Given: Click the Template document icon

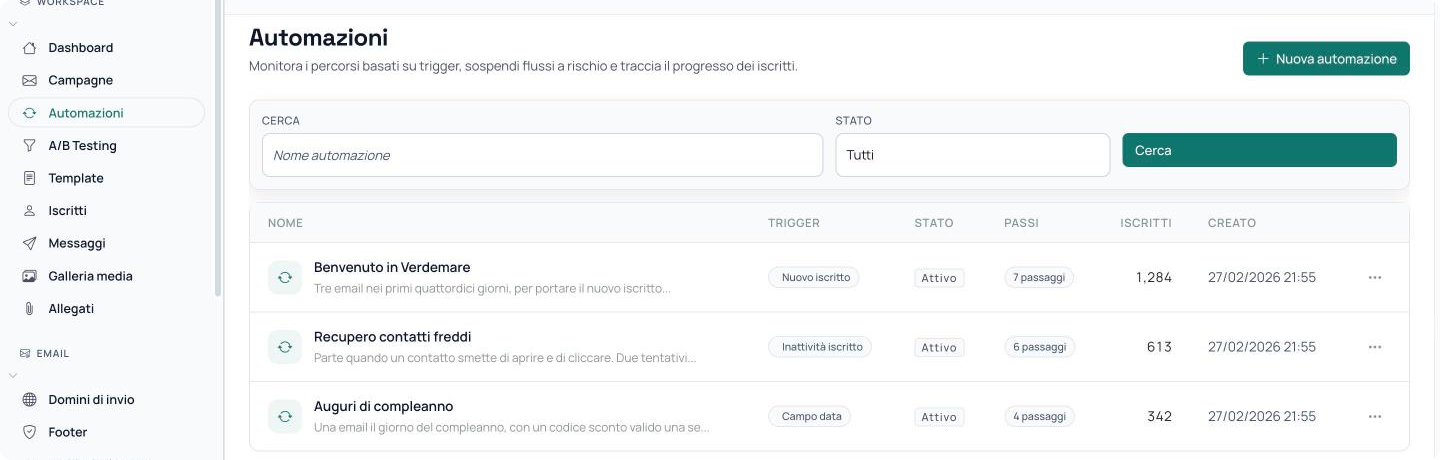Looking at the screenshot, I should [x=29, y=178].
